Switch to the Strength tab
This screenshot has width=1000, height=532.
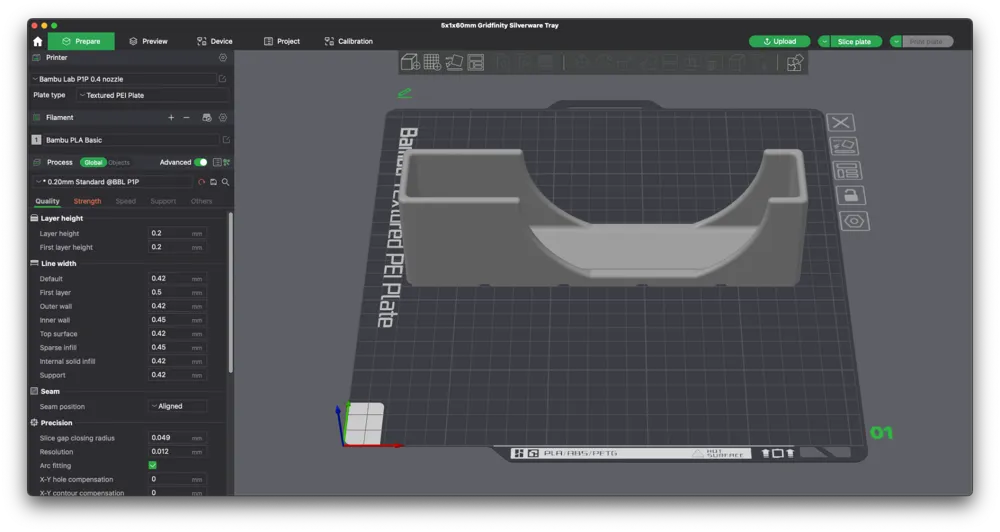click(x=87, y=201)
